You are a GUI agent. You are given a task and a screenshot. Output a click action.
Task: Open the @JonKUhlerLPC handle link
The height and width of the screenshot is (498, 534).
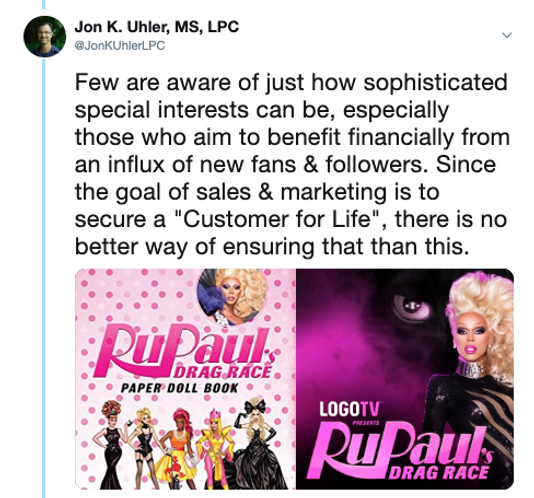point(120,45)
